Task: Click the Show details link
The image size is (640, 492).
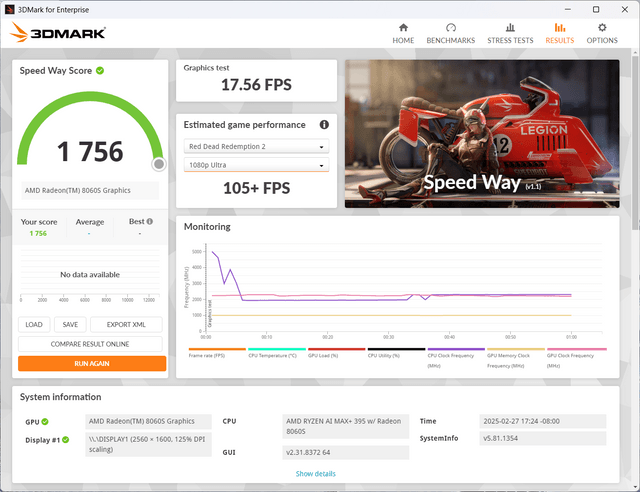Action: [316, 474]
